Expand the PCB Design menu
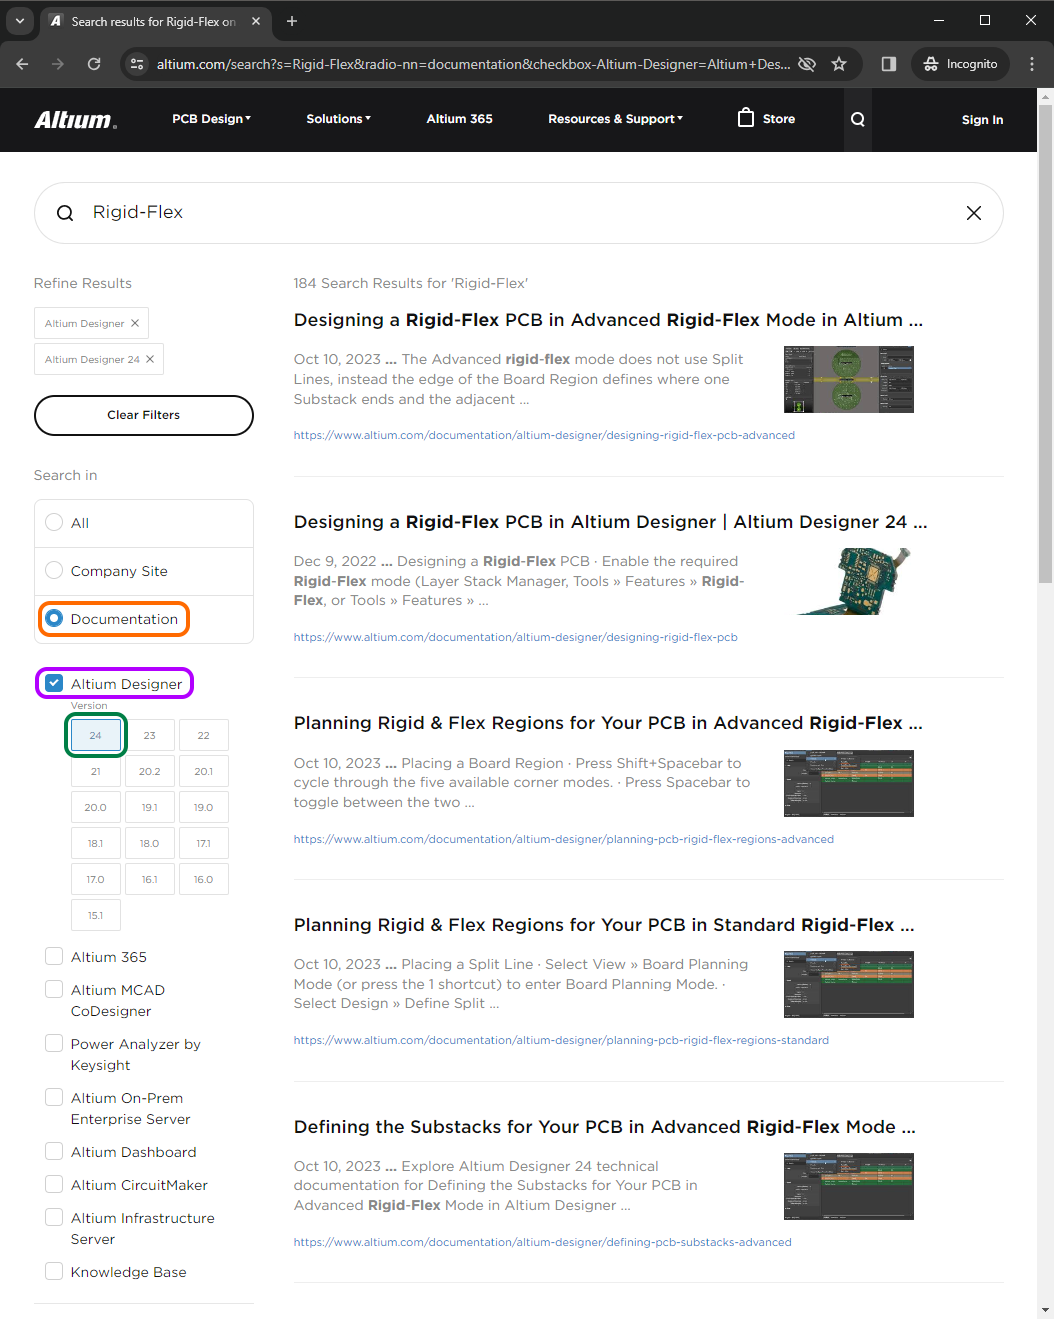The image size is (1054, 1319). (x=211, y=119)
